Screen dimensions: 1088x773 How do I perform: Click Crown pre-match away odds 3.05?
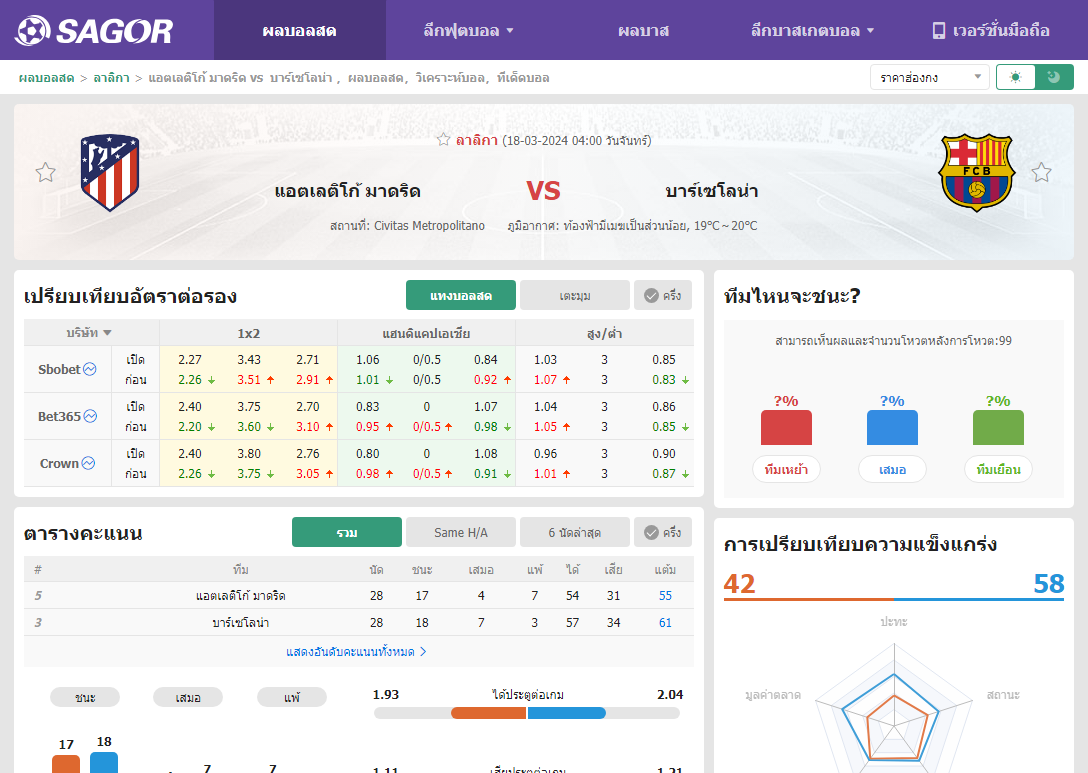[x=308, y=474]
